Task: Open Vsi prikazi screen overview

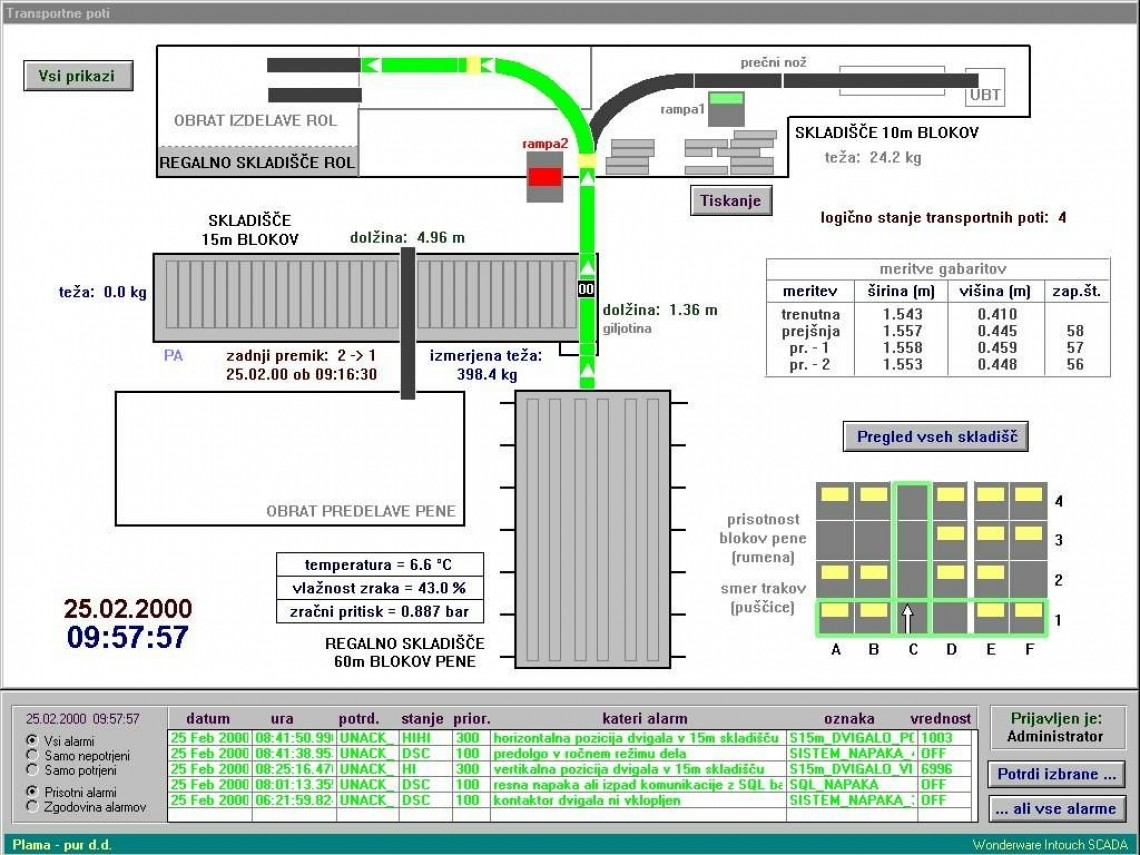Action: [x=78, y=76]
